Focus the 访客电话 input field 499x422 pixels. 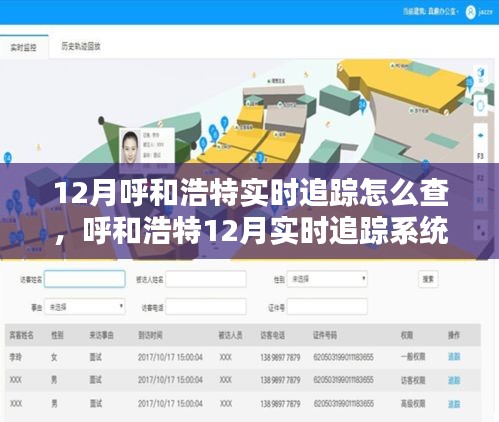[206, 307]
